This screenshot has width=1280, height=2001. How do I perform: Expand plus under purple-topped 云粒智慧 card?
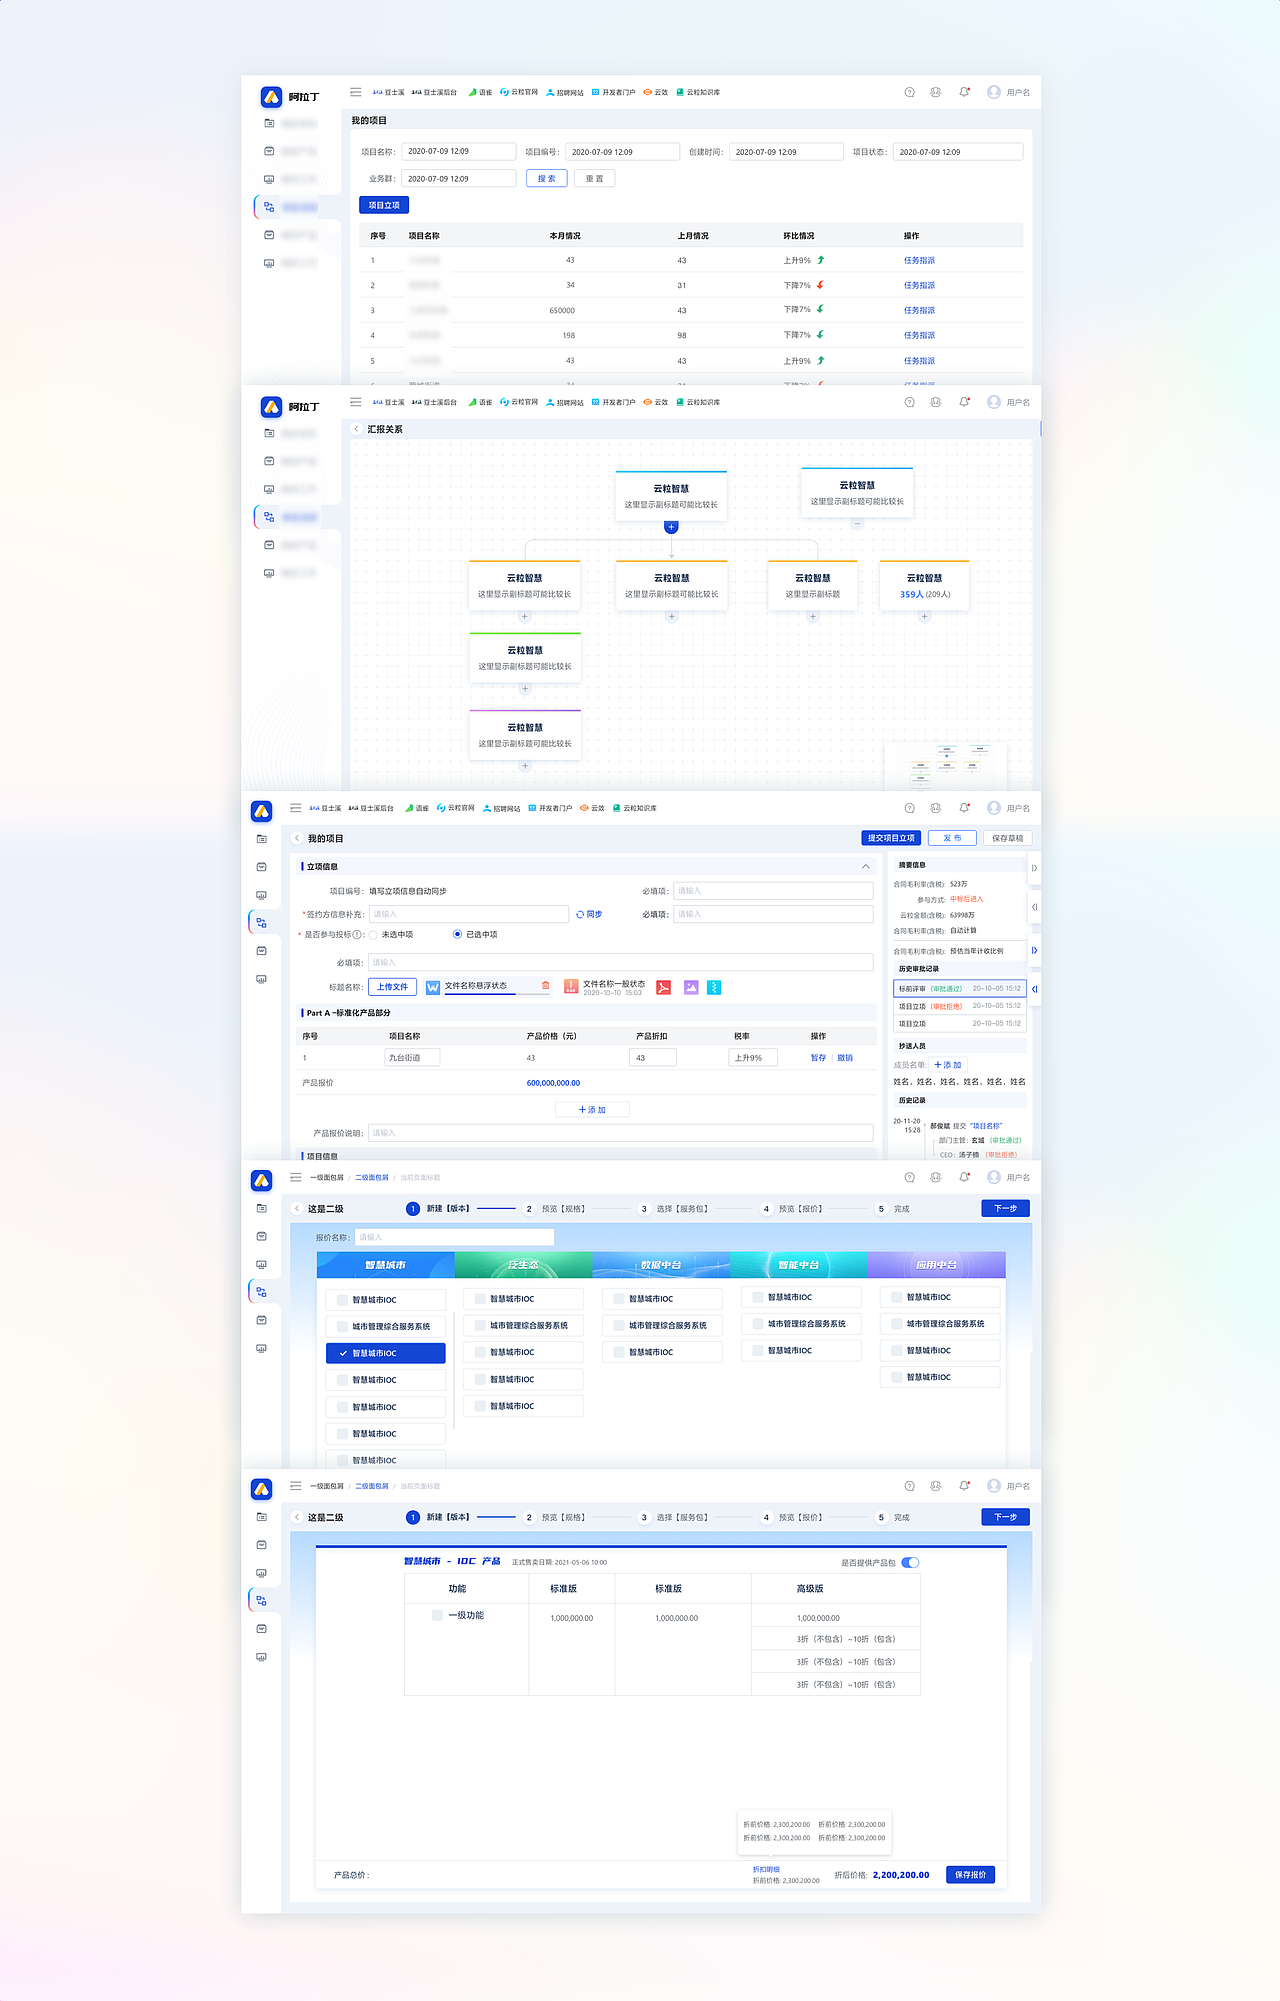524,765
